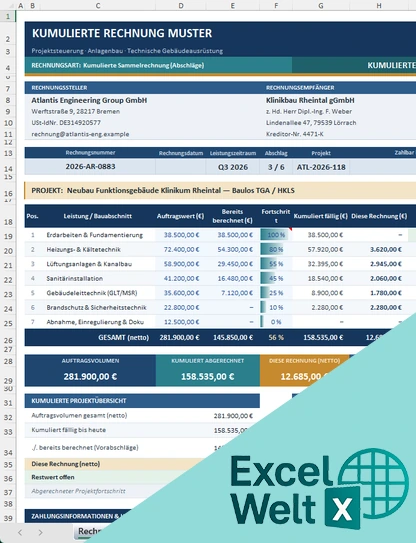This screenshot has height=543, width=416.
Task: Select column C header
Action: 98,6
